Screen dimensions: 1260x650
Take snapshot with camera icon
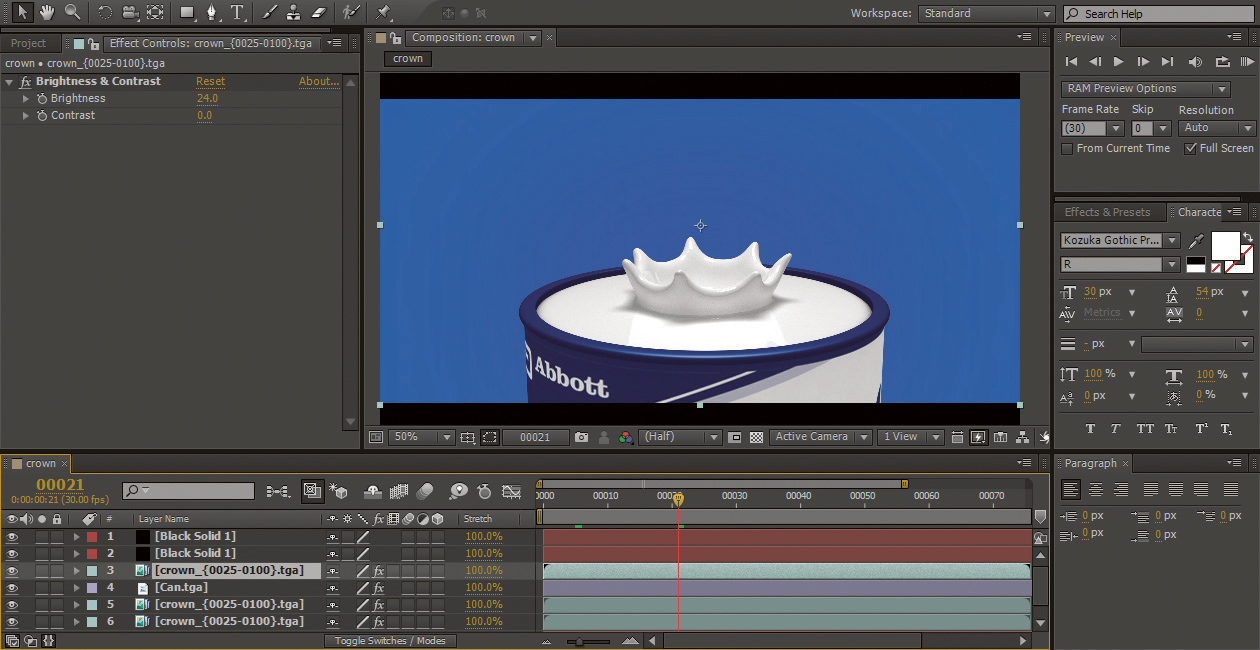[581, 437]
